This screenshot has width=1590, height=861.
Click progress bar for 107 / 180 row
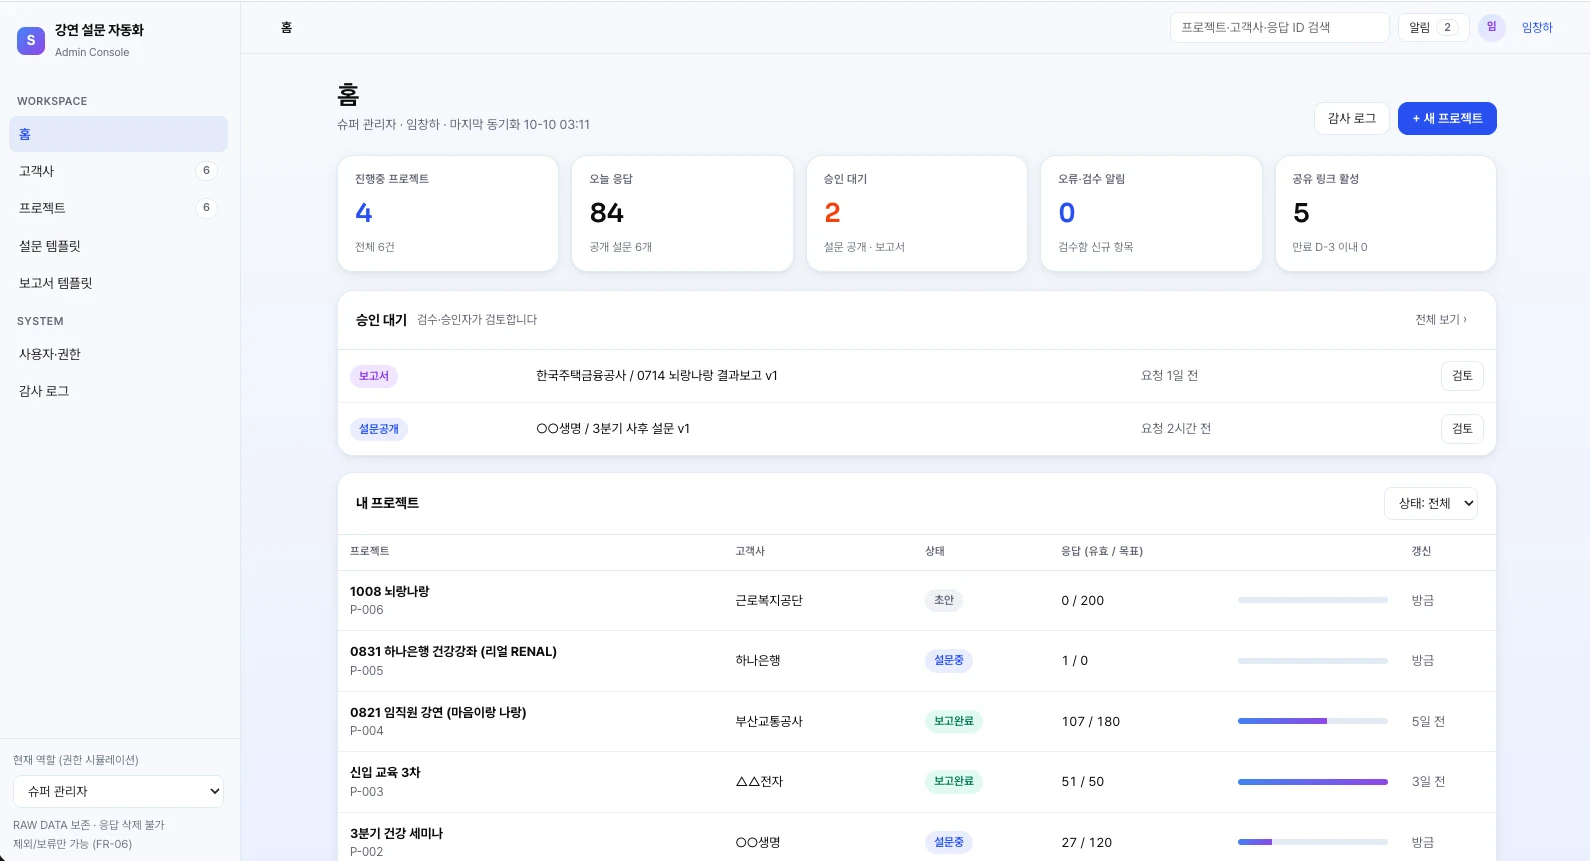(x=1313, y=721)
